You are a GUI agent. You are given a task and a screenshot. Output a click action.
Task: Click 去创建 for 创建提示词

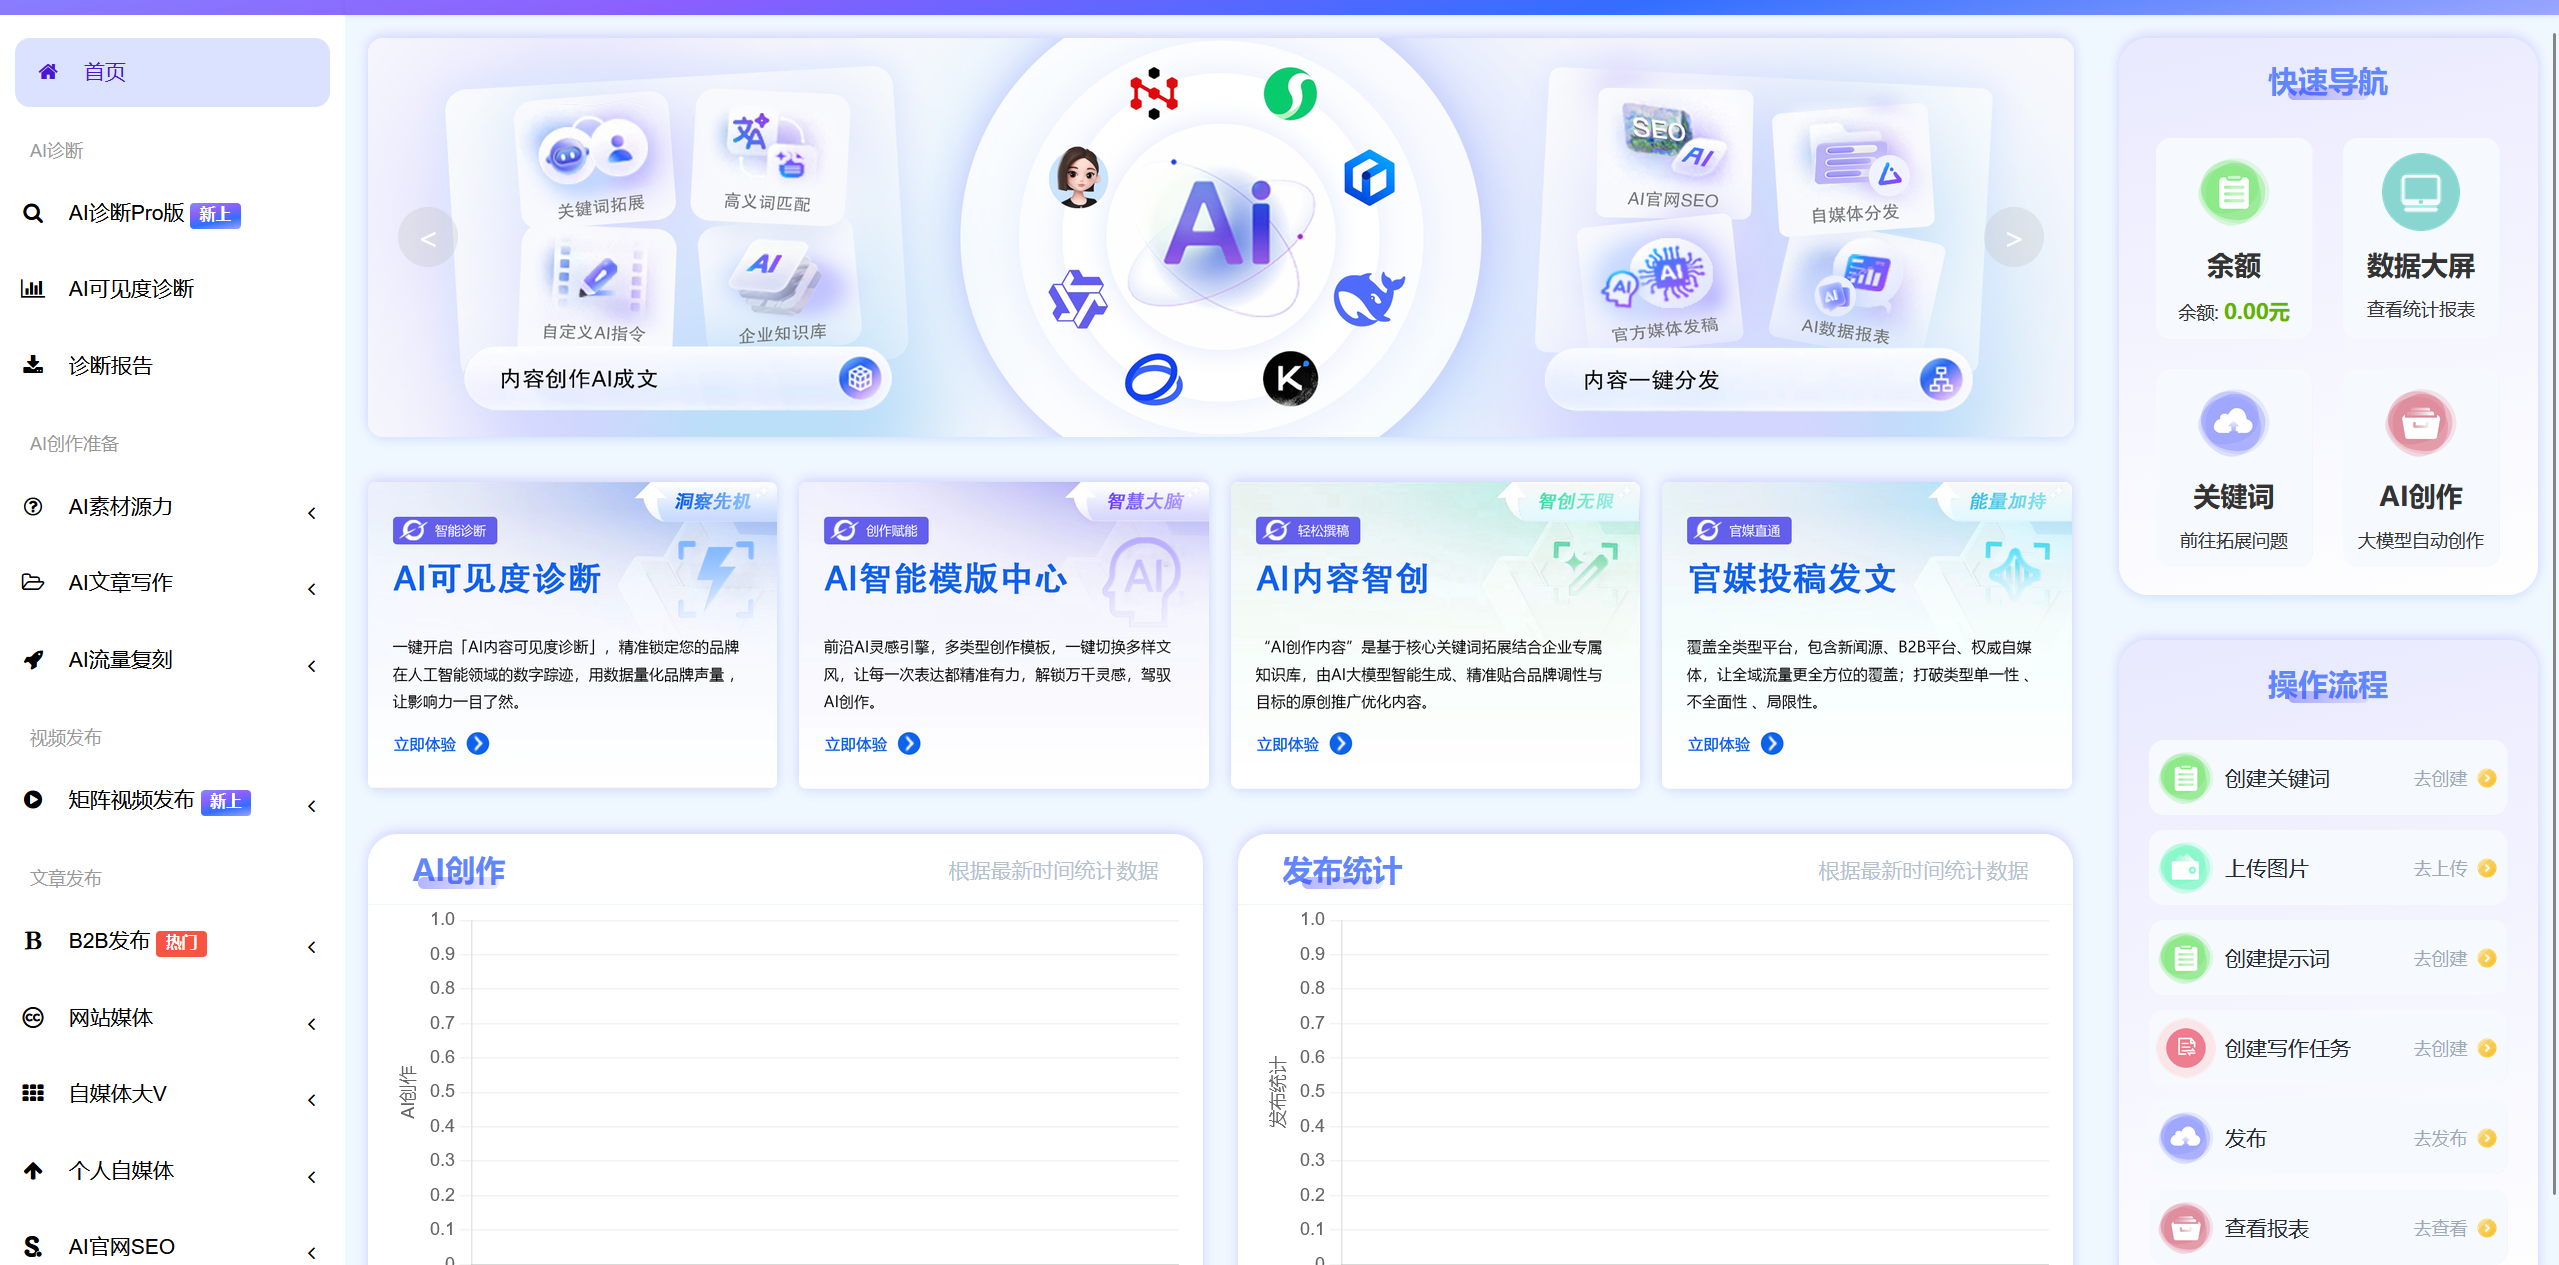[2454, 958]
